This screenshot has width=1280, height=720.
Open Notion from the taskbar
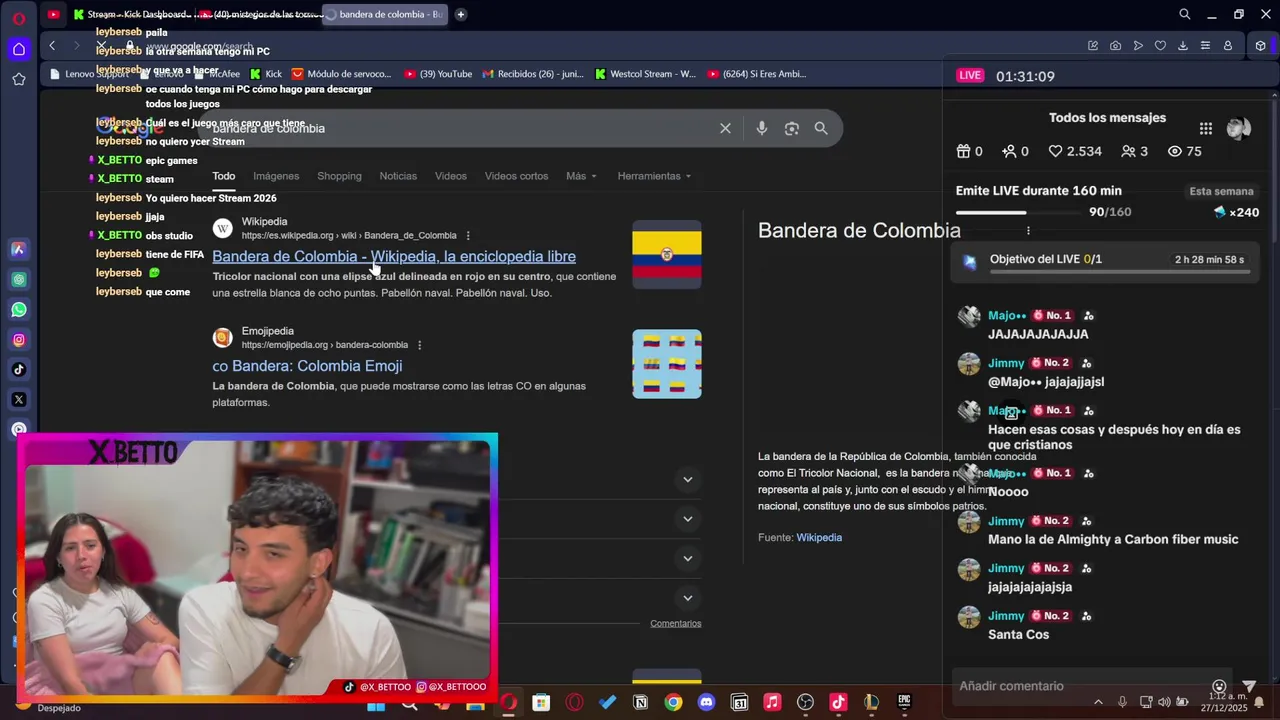640,703
